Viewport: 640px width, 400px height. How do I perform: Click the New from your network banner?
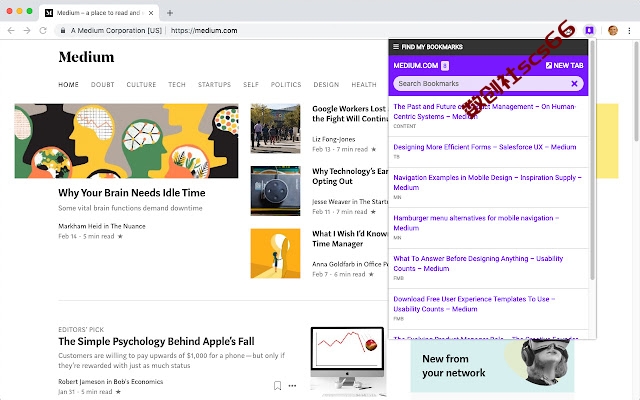[492, 365]
